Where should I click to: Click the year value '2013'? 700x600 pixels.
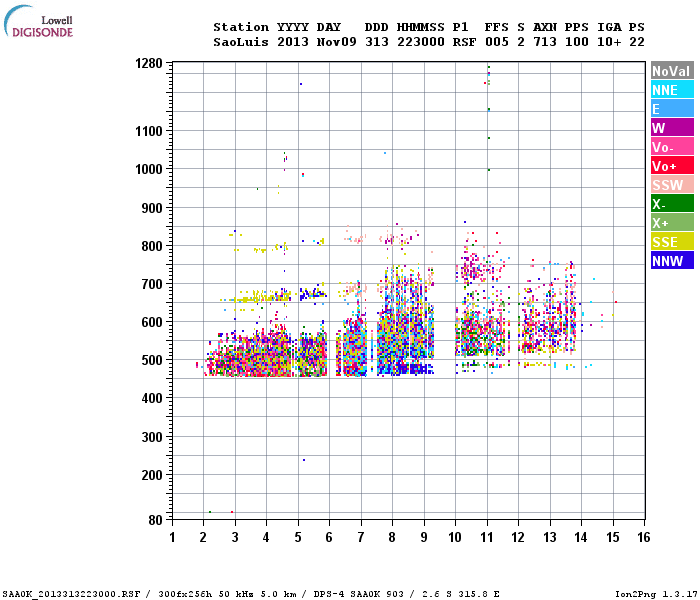293,42
